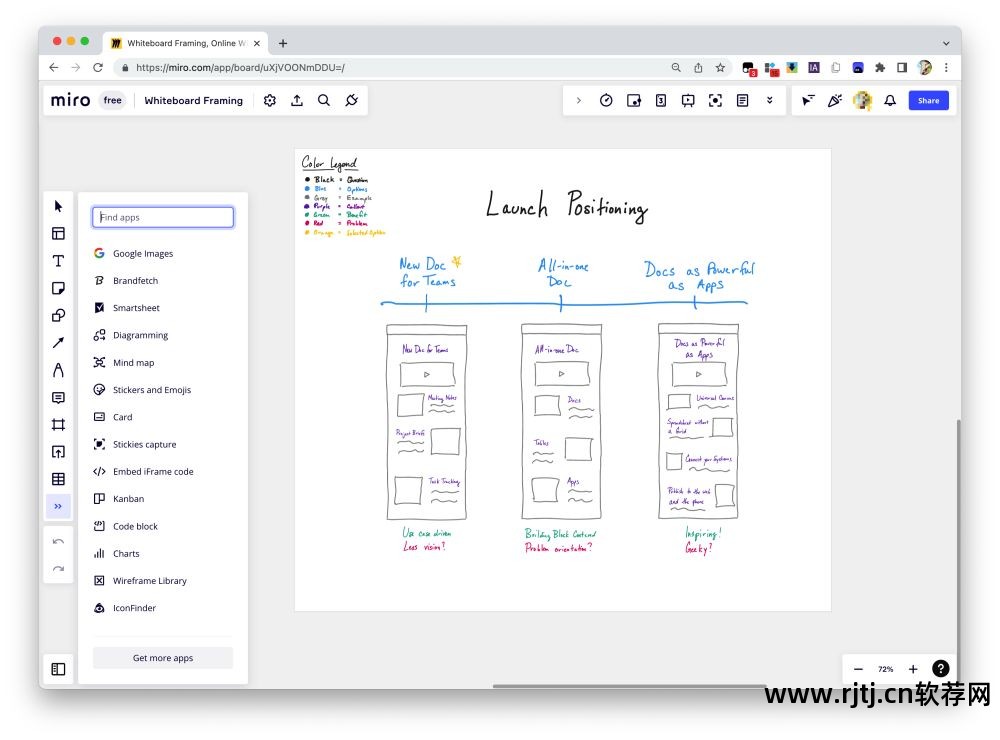
Task: Click the timer icon in top toolbar
Action: point(607,100)
